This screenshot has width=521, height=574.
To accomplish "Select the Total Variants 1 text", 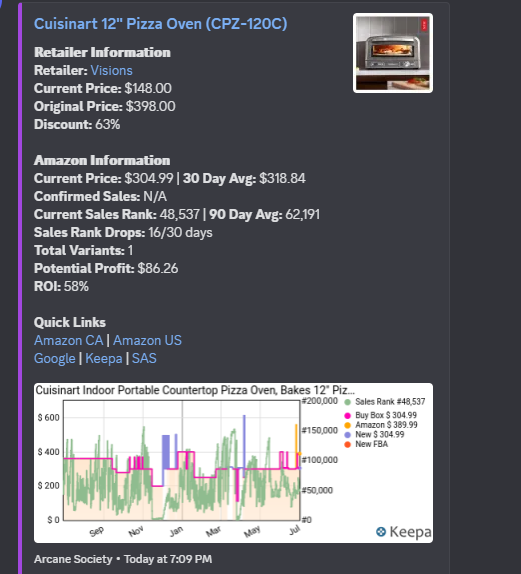I will tap(83, 250).
